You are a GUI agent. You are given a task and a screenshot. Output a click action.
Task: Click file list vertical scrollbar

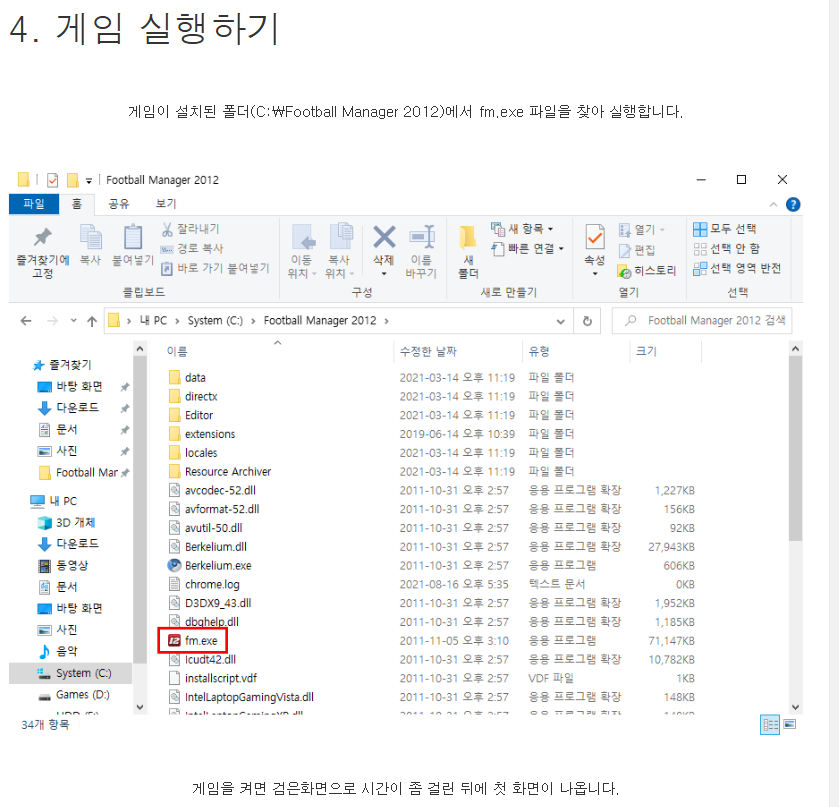tap(795, 450)
